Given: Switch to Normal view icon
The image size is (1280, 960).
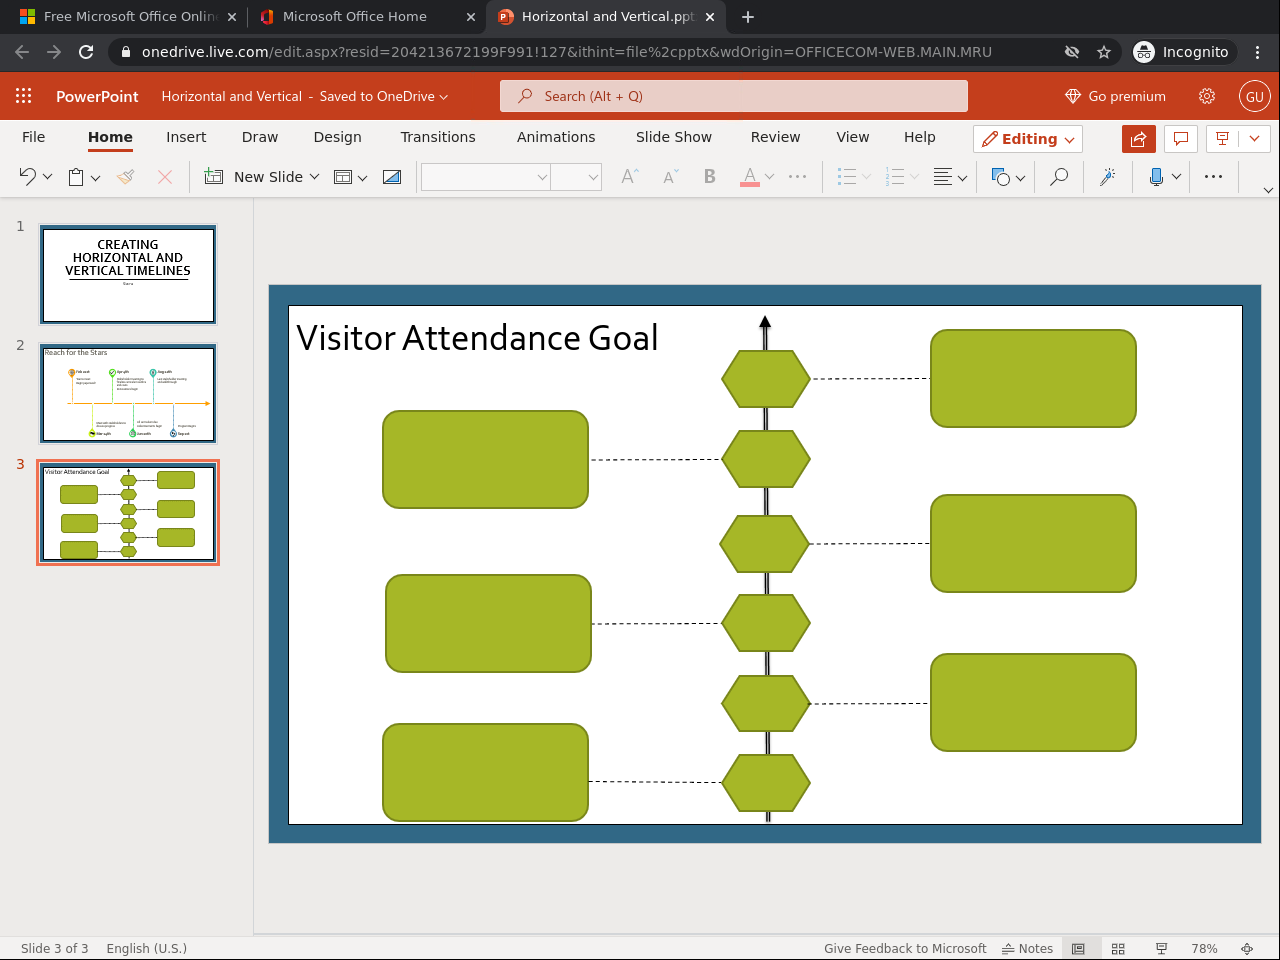Looking at the screenshot, I should 1078,948.
